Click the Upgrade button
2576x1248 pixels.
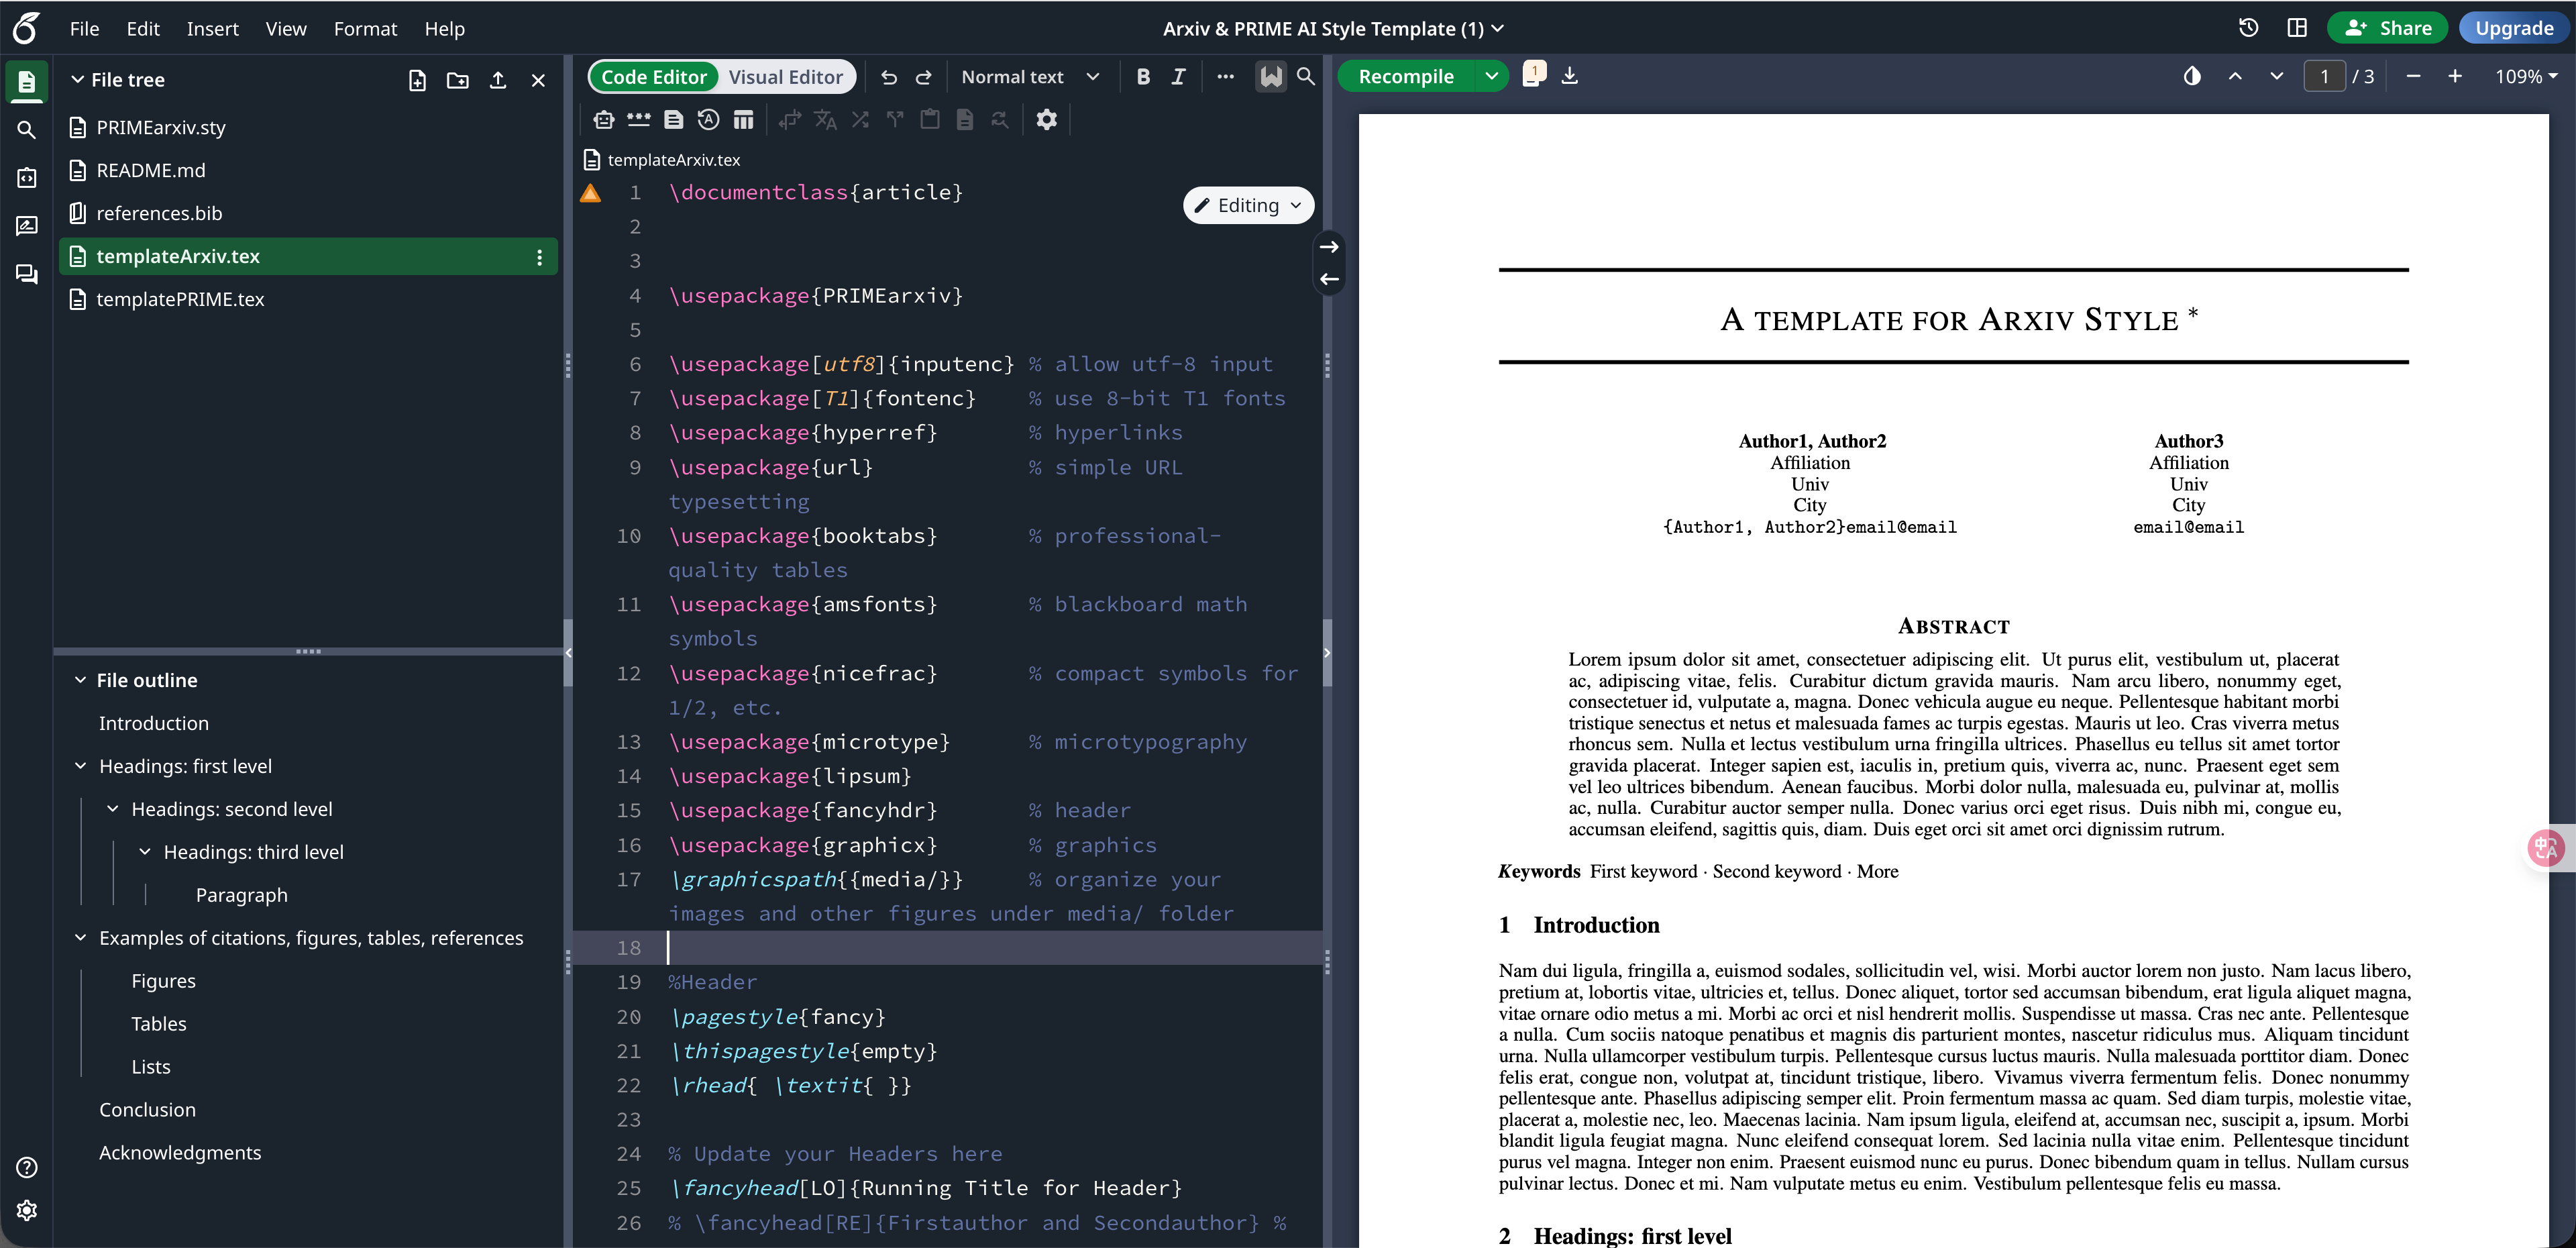tap(2514, 28)
